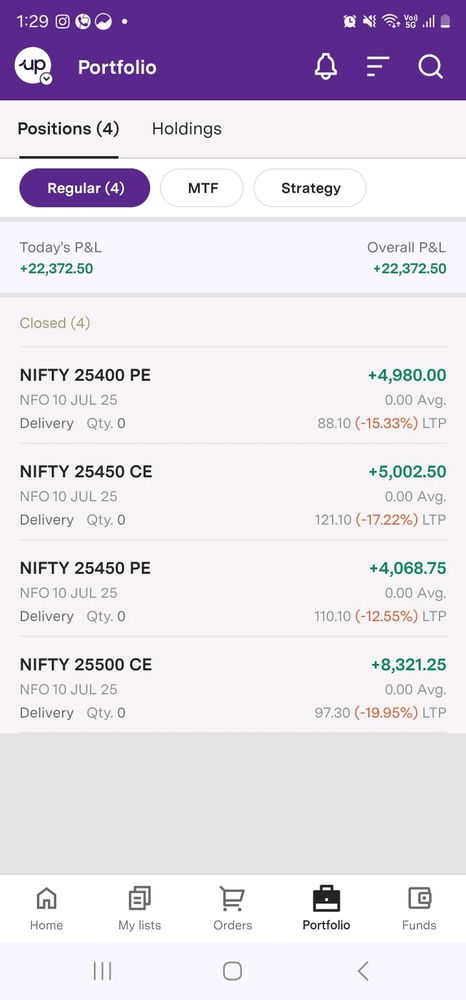
Task: Open the notifications bell icon
Action: coord(326,67)
